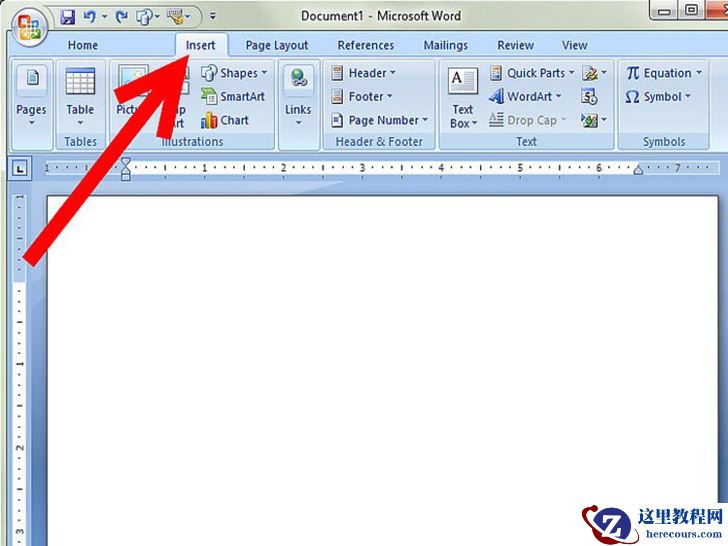Click the Signature Line icon
The width and height of the screenshot is (728, 546).
click(590, 73)
